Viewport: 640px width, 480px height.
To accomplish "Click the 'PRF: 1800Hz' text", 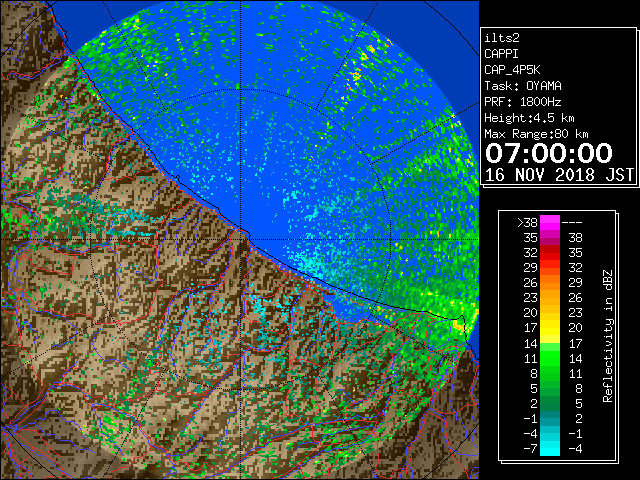I will coord(523,102).
